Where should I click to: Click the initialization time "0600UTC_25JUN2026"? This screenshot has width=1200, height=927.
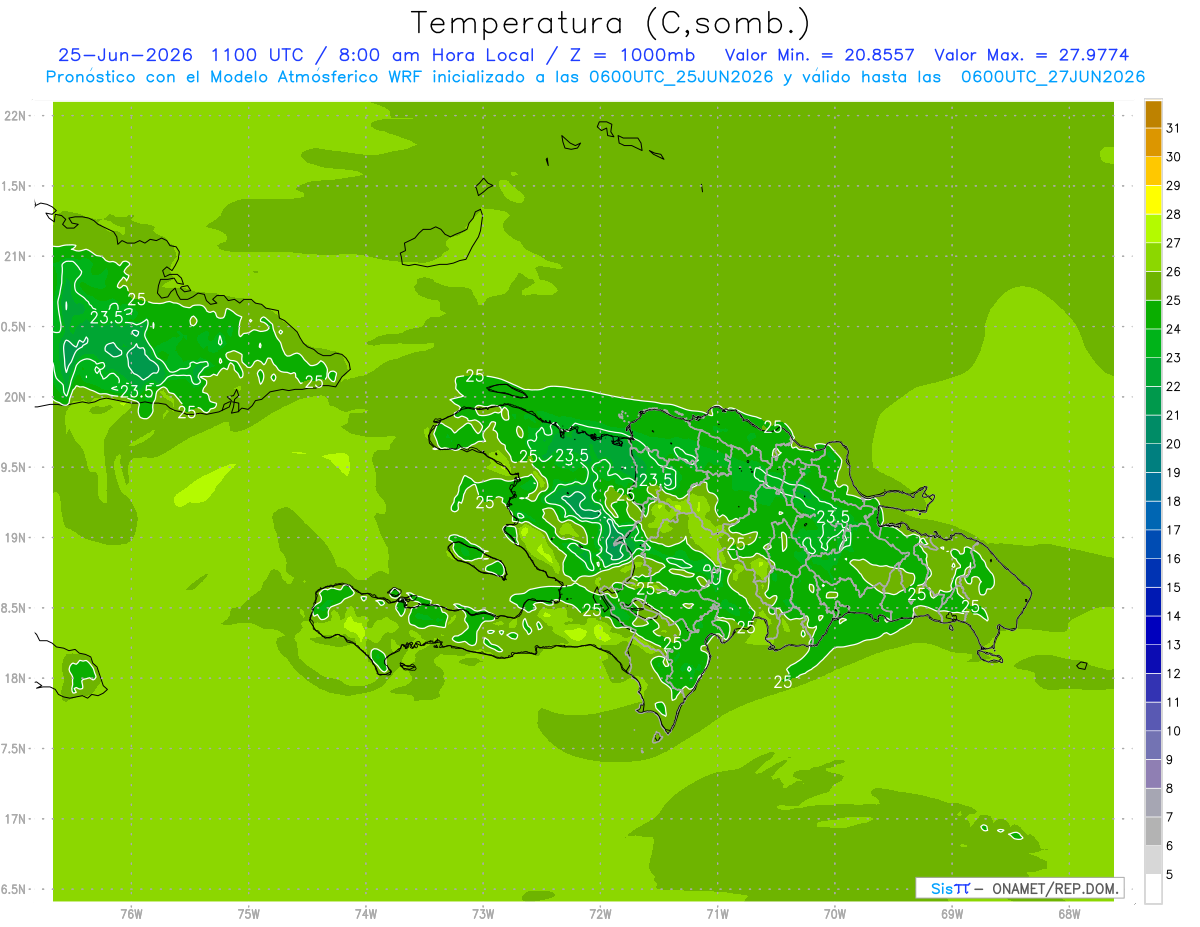(679, 77)
